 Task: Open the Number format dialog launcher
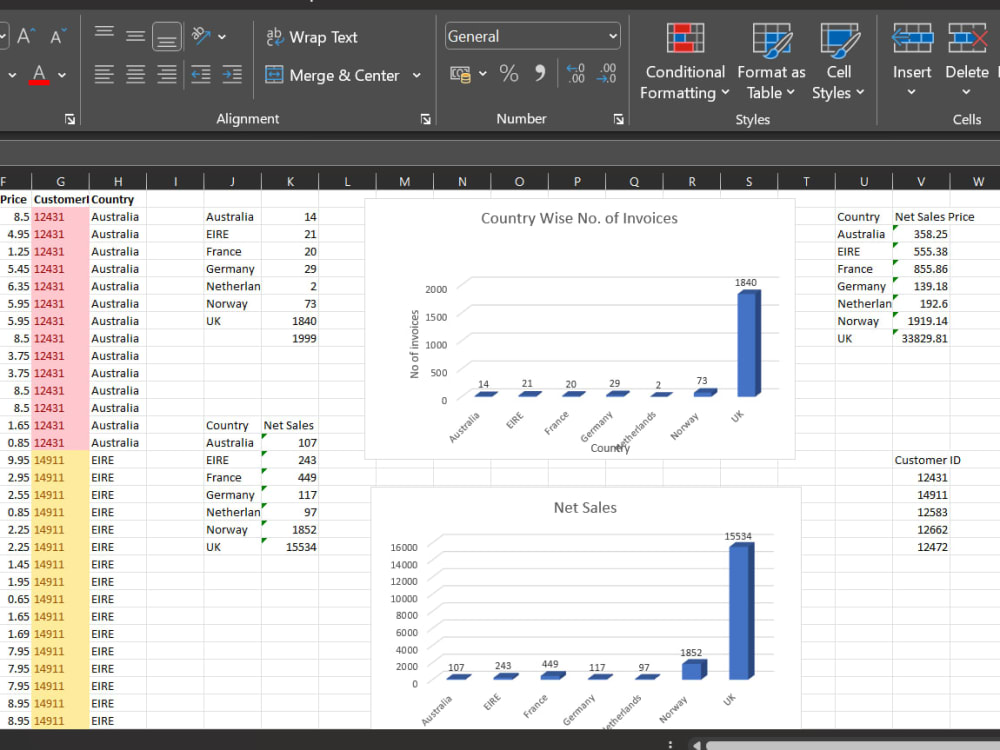click(619, 118)
